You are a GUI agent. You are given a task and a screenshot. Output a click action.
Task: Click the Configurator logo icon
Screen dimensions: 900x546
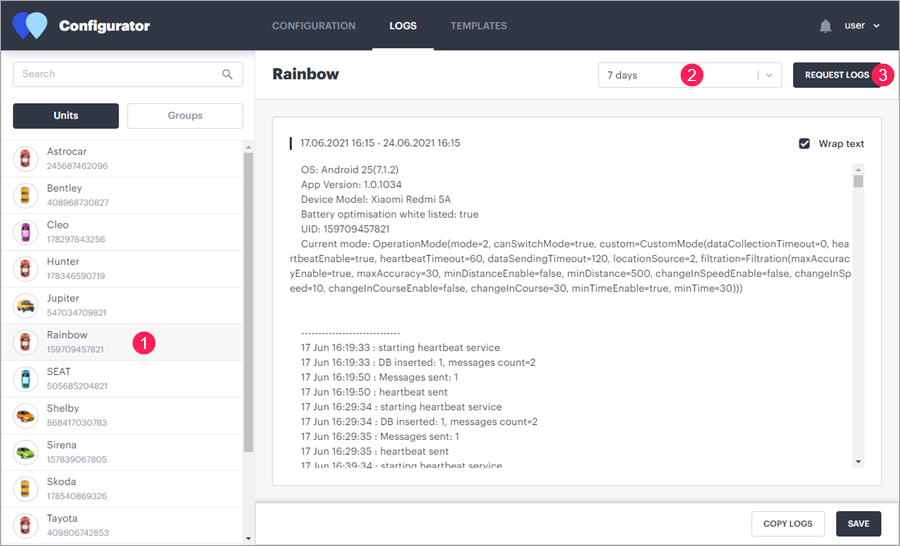(x=30, y=25)
